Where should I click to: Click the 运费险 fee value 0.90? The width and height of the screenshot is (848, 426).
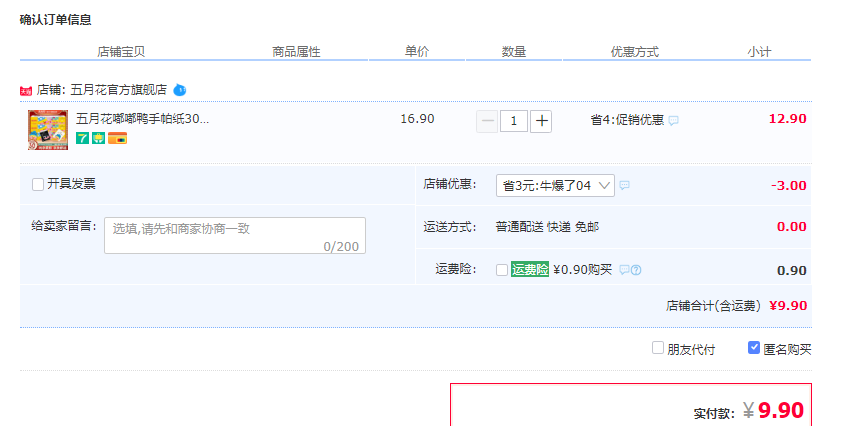pyautogui.click(x=792, y=270)
